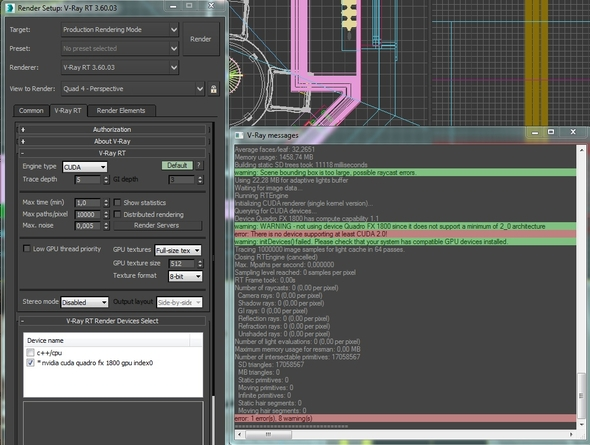This screenshot has width=590, height=445.
Task: Switch to the Common tab
Action: (31, 111)
